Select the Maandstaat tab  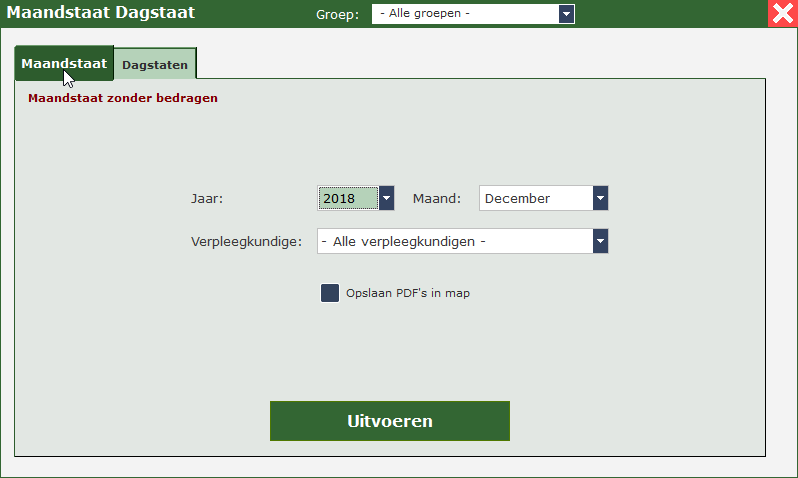64,63
